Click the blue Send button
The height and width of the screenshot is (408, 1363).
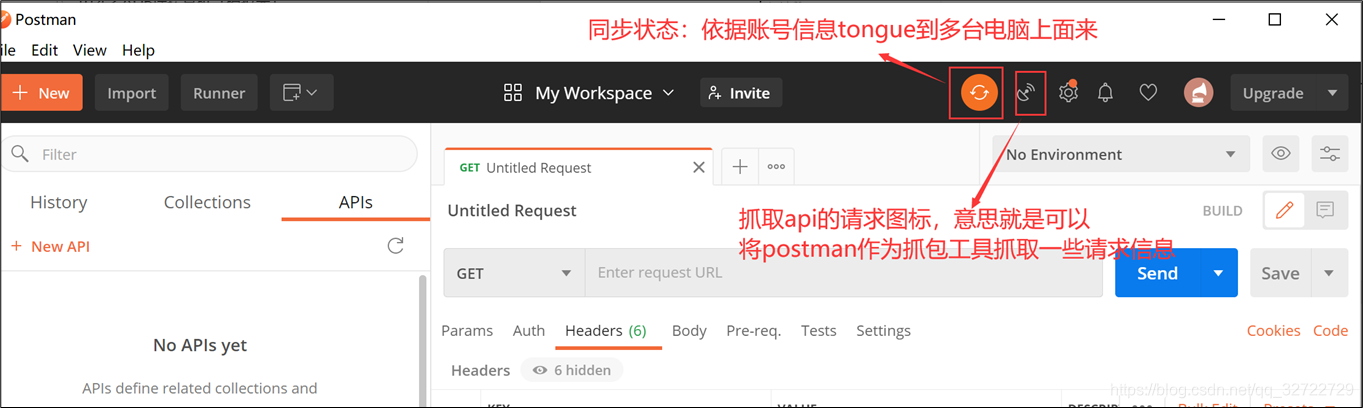1157,273
